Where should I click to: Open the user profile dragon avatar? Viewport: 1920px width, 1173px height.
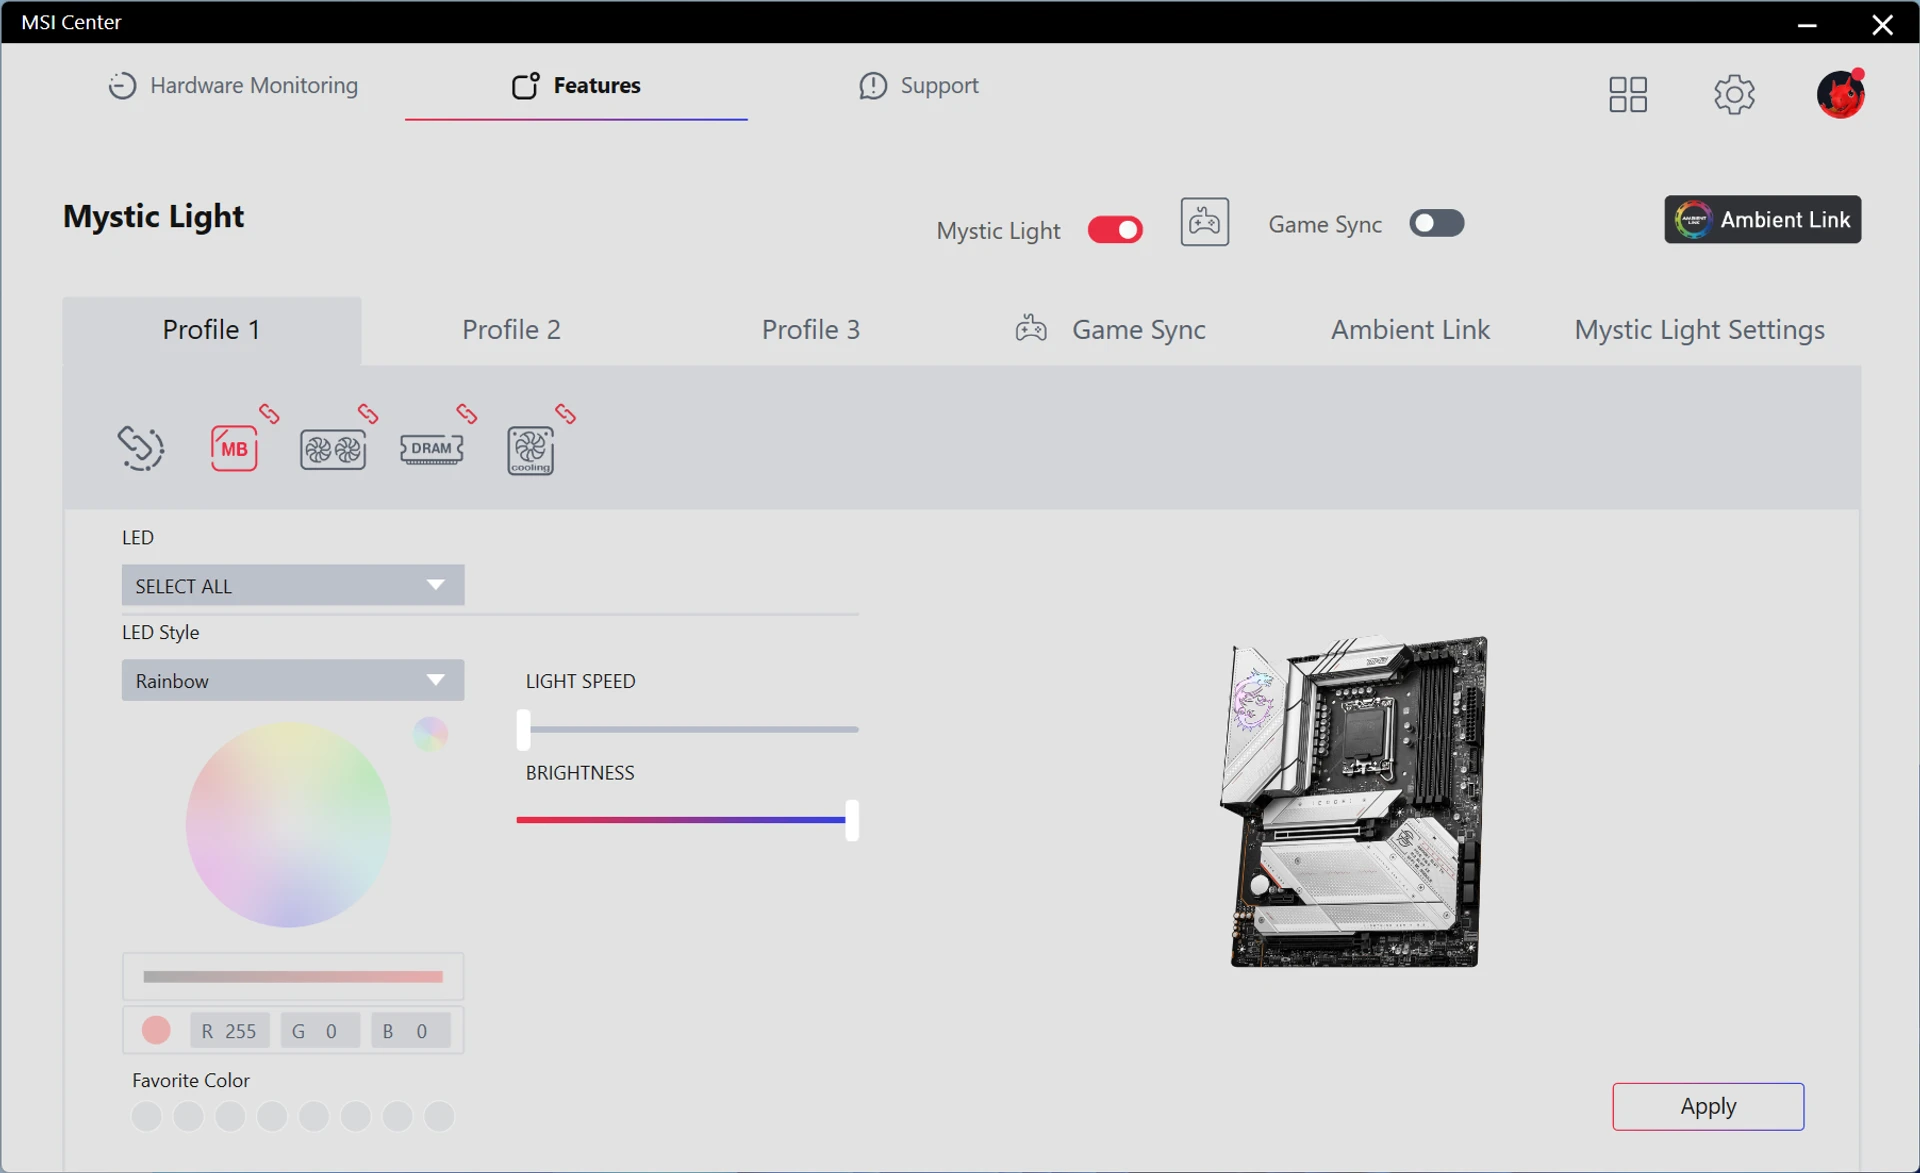(x=1840, y=94)
